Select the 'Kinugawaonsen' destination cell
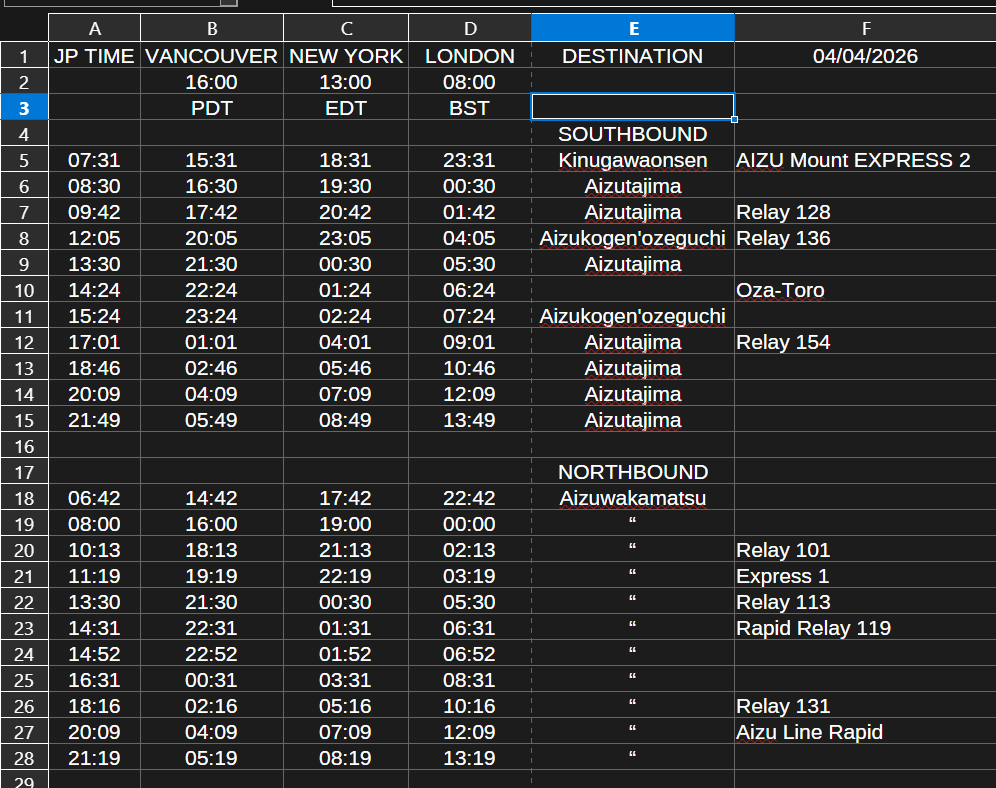 click(633, 160)
